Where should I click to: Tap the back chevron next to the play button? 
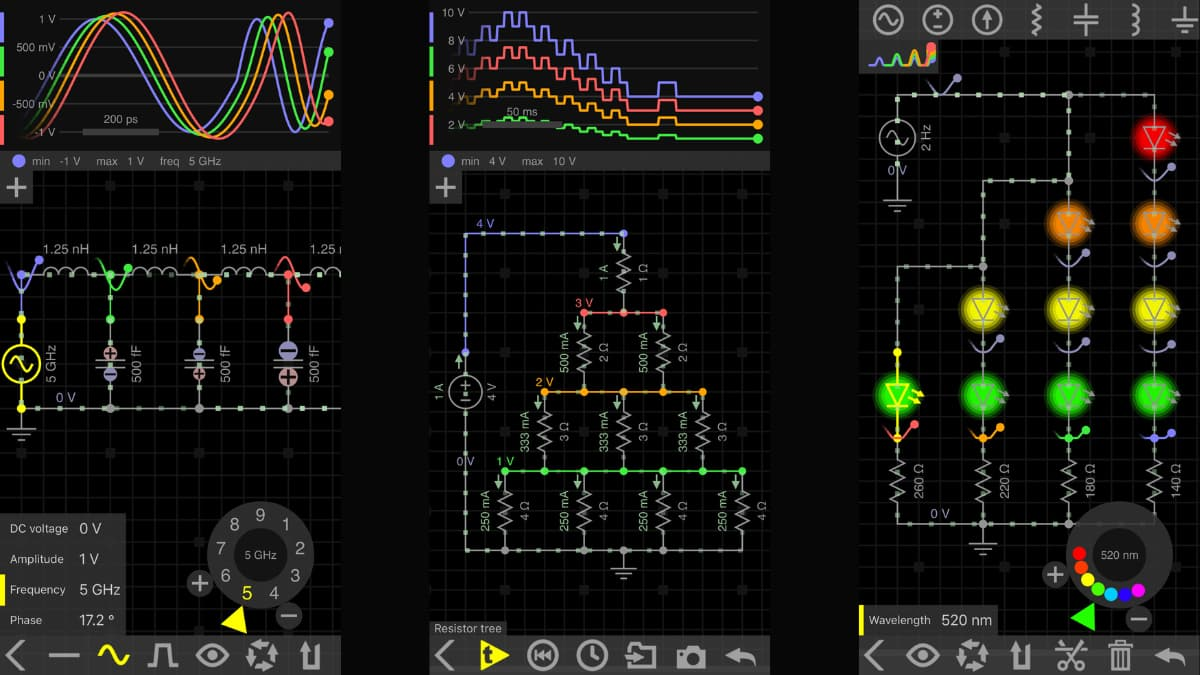443,656
